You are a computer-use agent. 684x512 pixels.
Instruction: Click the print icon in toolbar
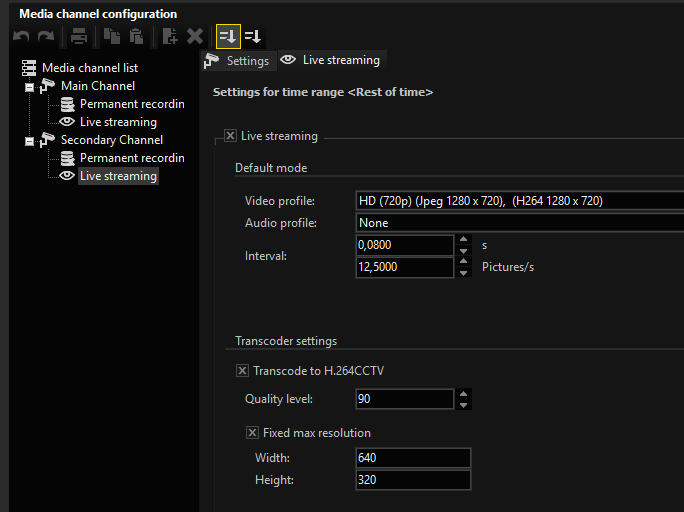pyautogui.click(x=79, y=36)
